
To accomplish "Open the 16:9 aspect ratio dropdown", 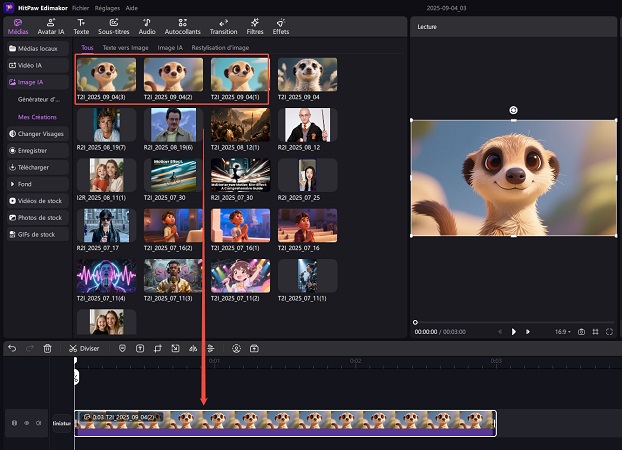I will click(562, 332).
